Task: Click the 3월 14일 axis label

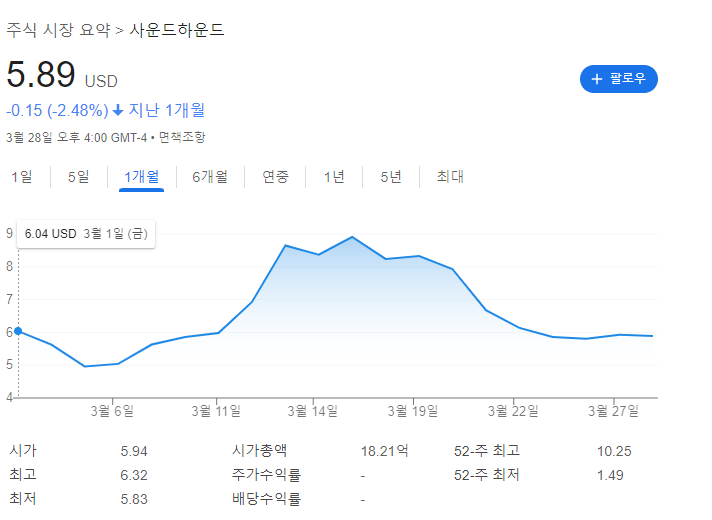Action: [312, 411]
